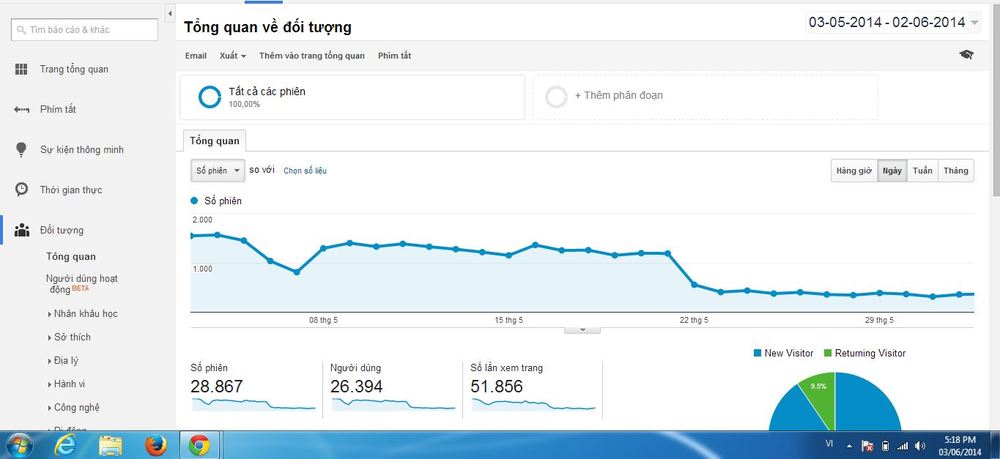Expand Sở thích in sidebar
Image resolution: width=1000 pixels, height=459 pixels.
click(x=70, y=337)
